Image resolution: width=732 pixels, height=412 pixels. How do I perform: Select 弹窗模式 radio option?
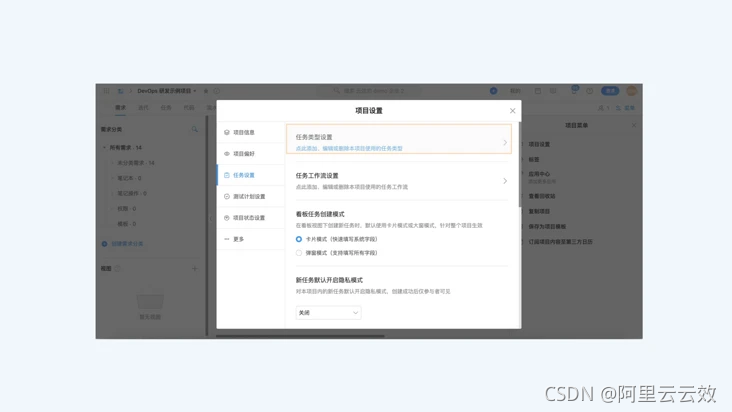coord(299,253)
